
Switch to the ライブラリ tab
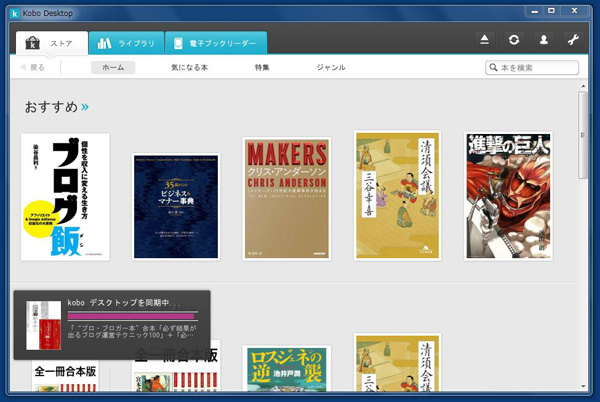click(x=126, y=43)
